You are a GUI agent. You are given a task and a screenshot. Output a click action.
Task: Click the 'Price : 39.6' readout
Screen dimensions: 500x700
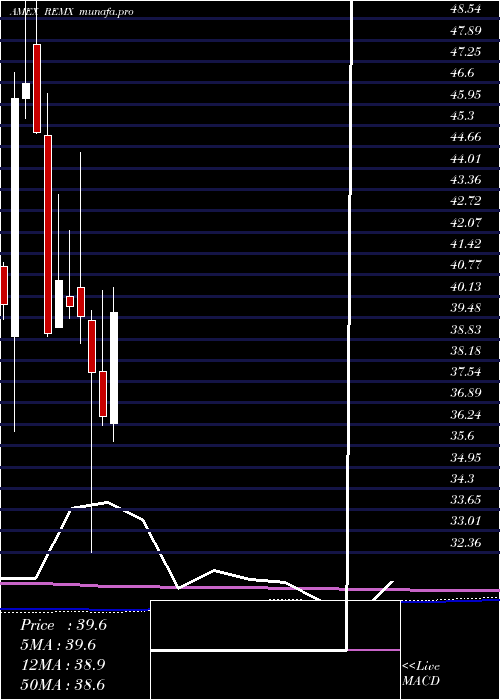(63, 625)
